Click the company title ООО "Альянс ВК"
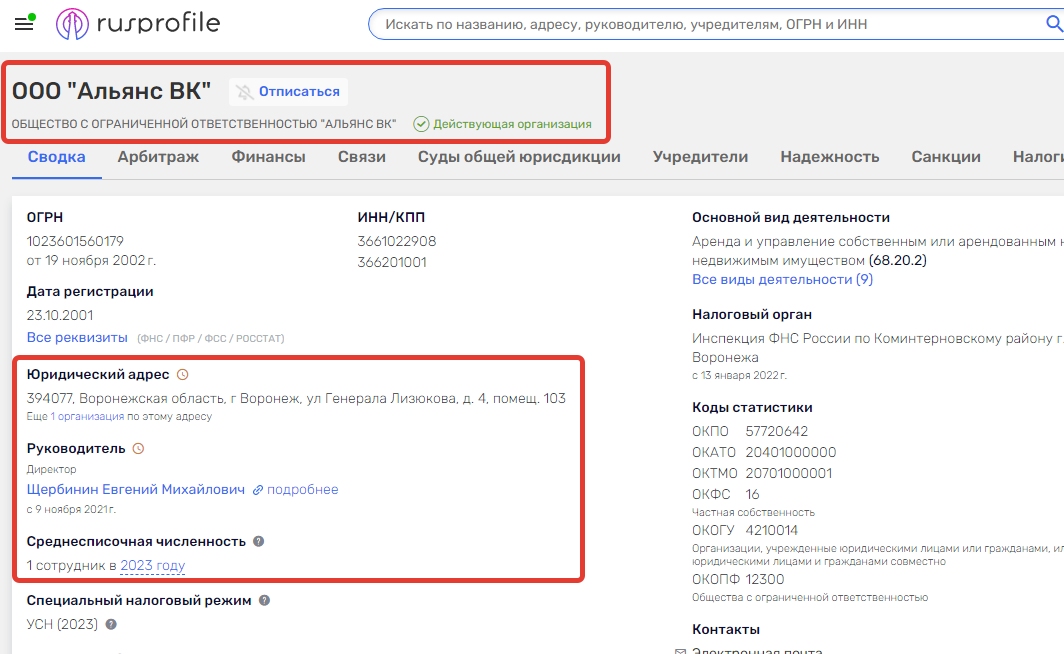Screen dimensions: 1064x654 click(x=112, y=91)
